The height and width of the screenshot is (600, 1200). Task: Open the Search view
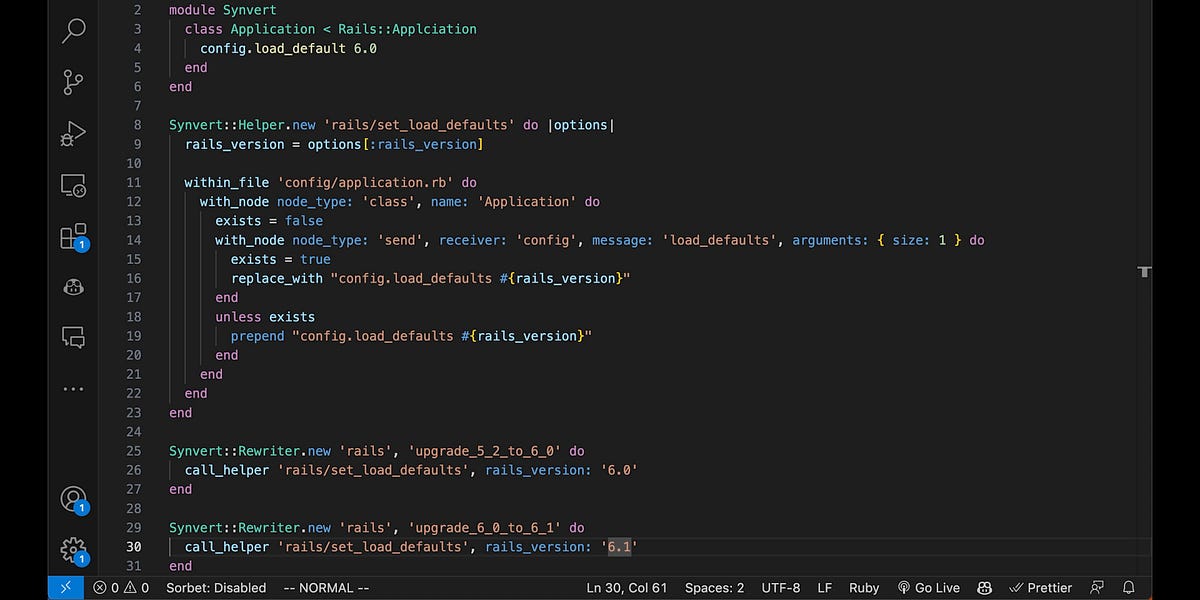(x=72, y=31)
